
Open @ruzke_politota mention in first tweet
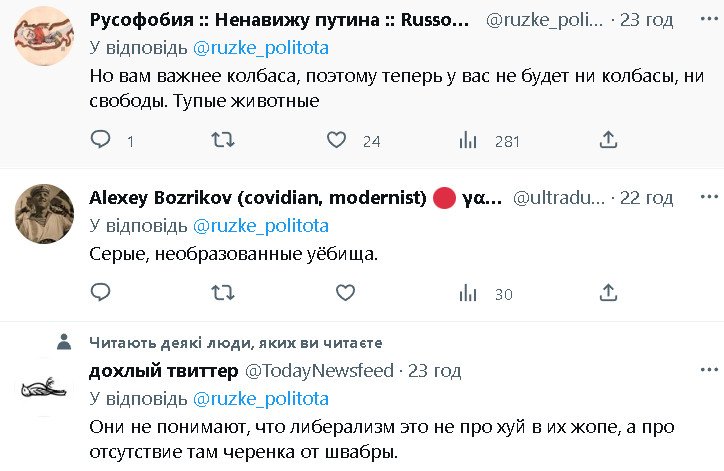click(x=260, y=47)
